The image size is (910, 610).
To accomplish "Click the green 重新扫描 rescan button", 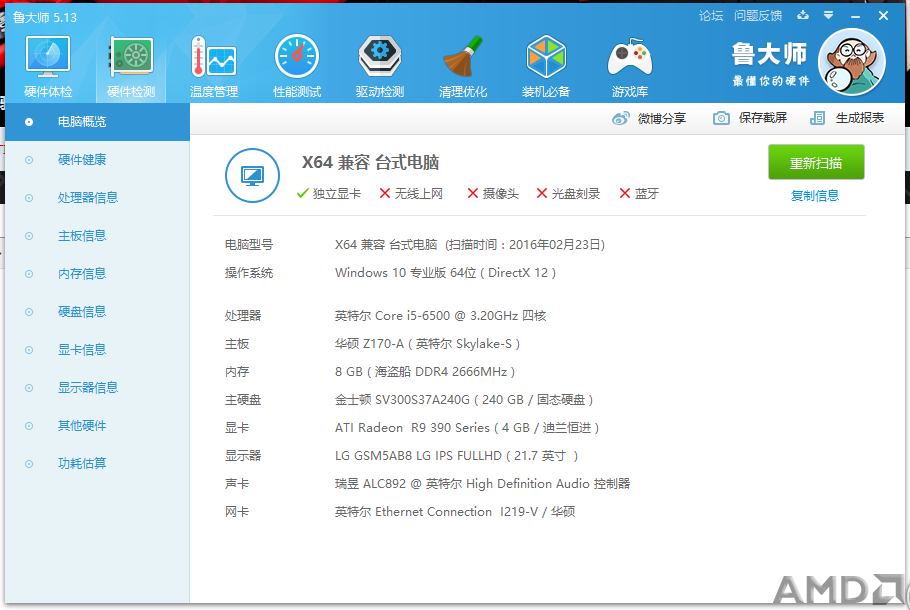I will tap(816, 163).
